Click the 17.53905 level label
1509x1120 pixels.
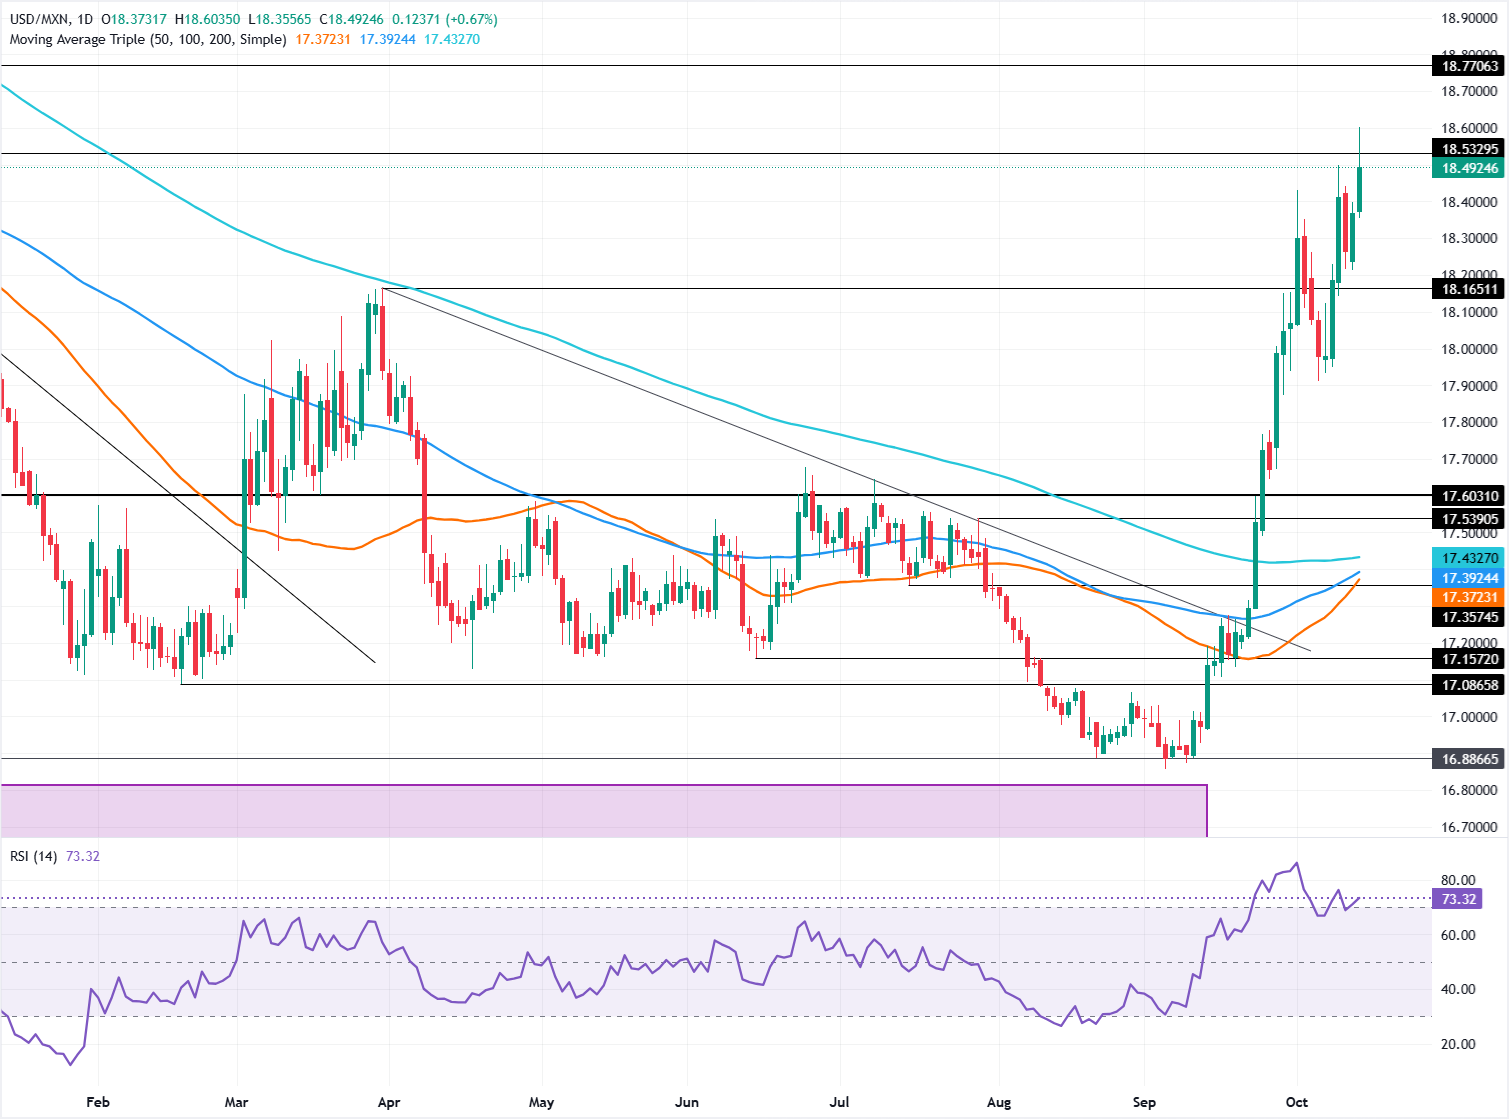coord(1469,519)
